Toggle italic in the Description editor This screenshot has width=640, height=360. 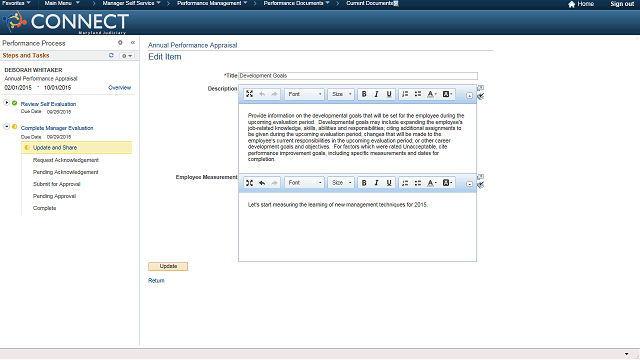[x=376, y=94]
